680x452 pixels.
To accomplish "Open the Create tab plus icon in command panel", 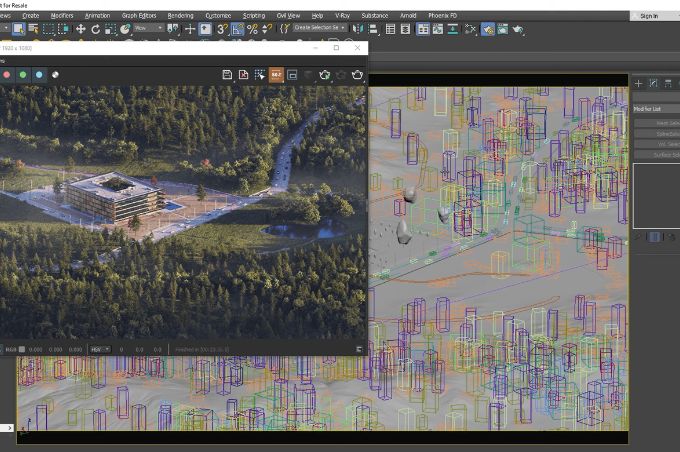I will coord(638,83).
